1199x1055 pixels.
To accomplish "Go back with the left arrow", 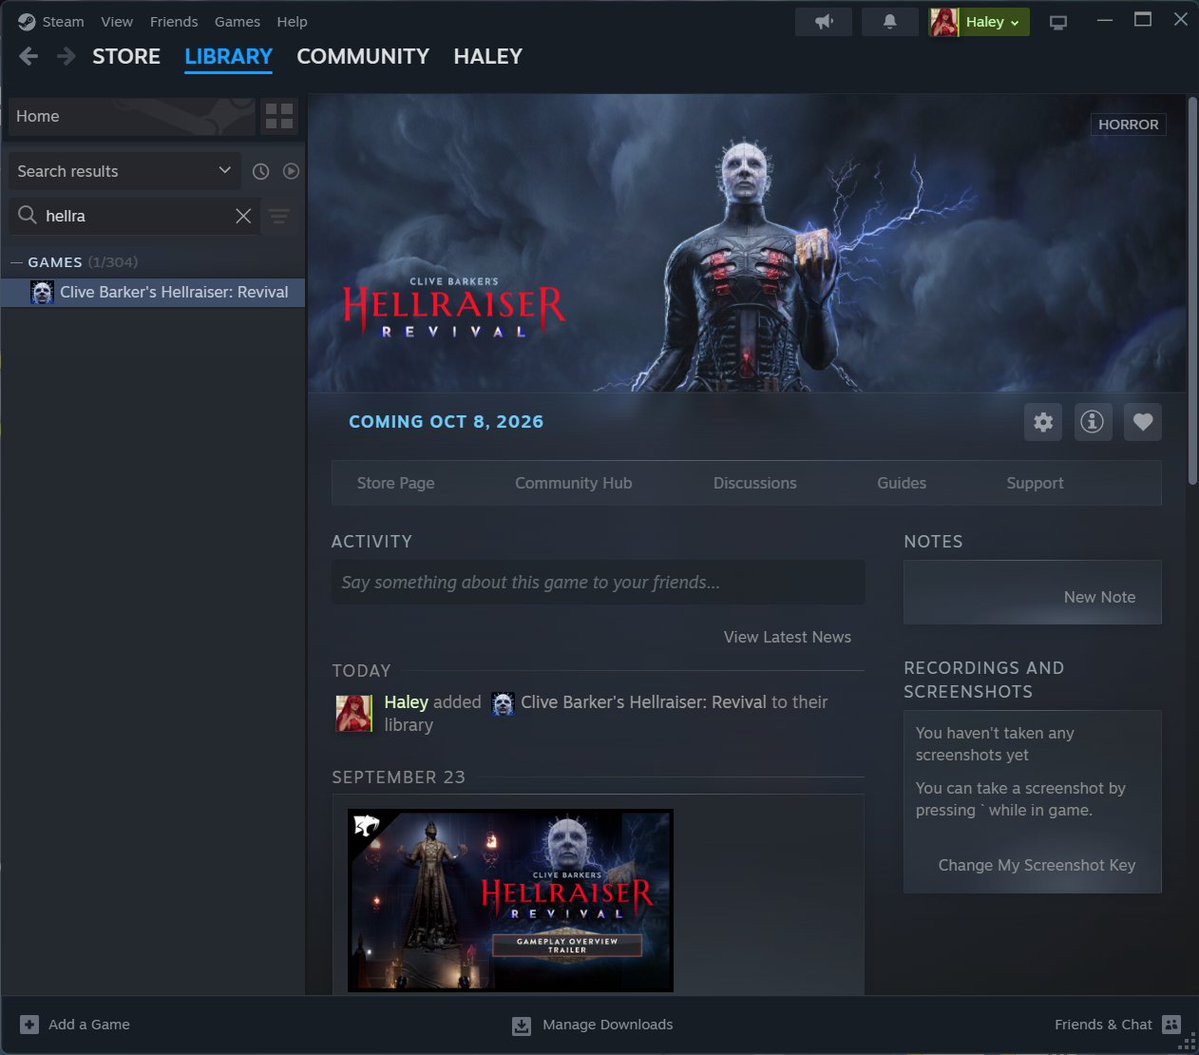I will pos(28,57).
